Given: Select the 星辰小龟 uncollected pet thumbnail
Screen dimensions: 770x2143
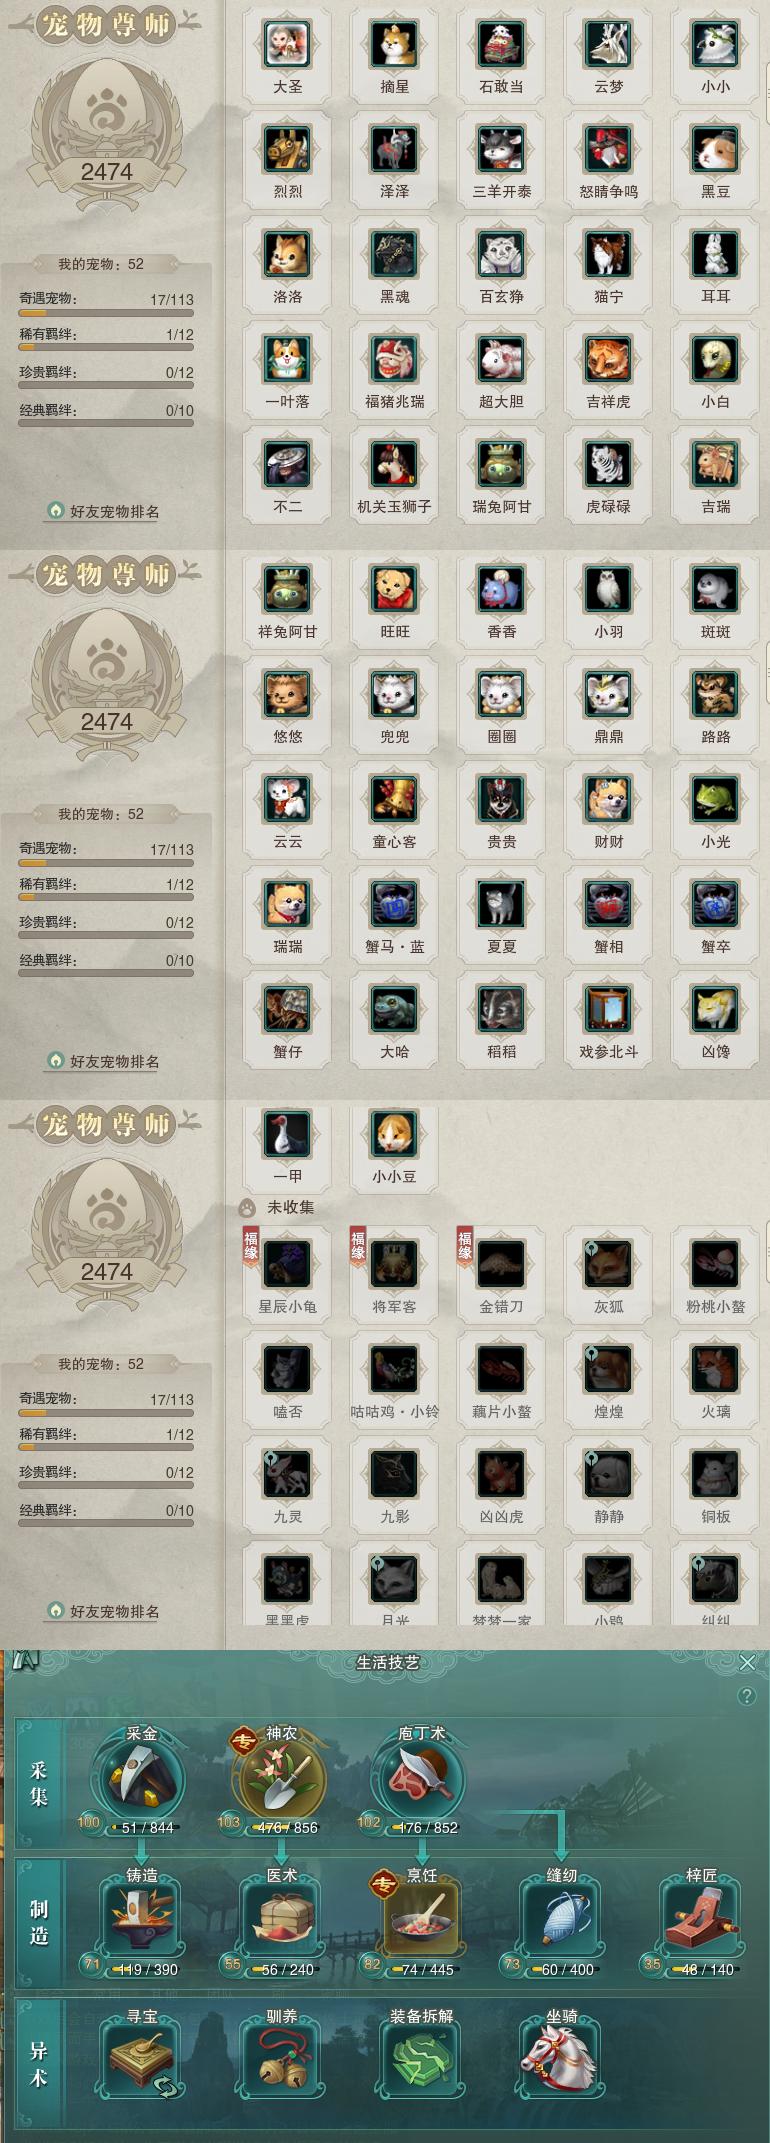Looking at the screenshot, I should tap(288, 1263).
